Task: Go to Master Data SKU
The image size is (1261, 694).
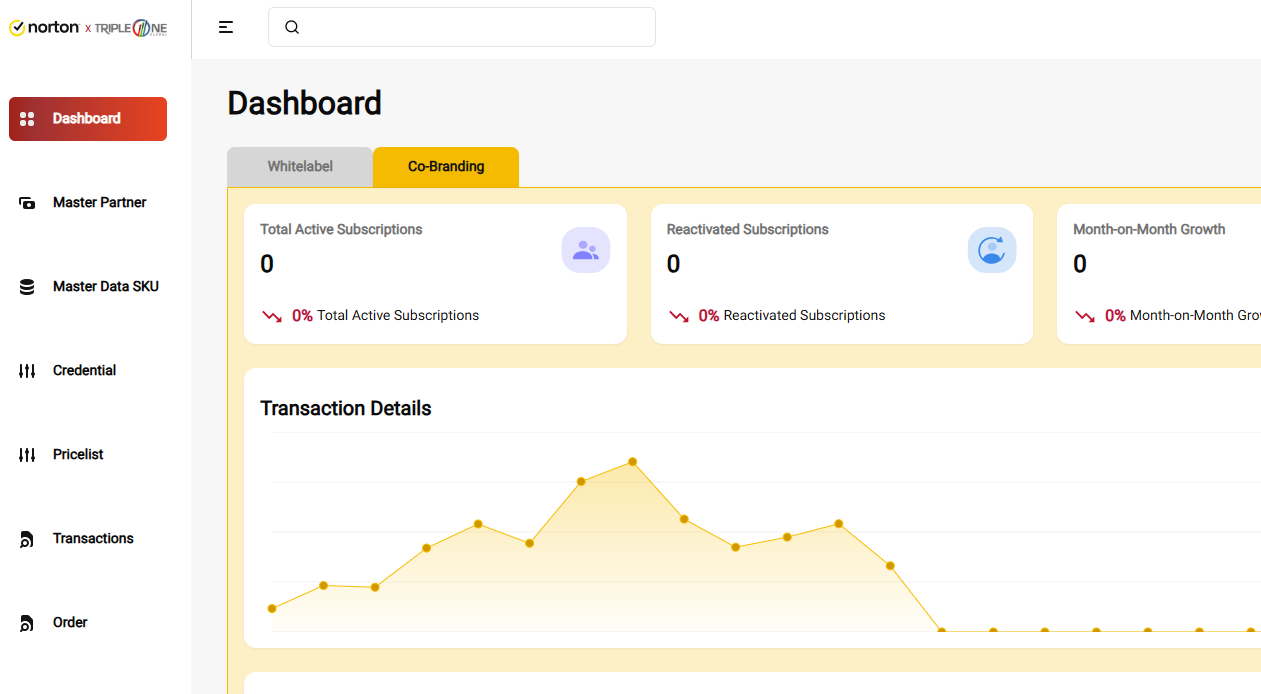Action: click(106, 287)
